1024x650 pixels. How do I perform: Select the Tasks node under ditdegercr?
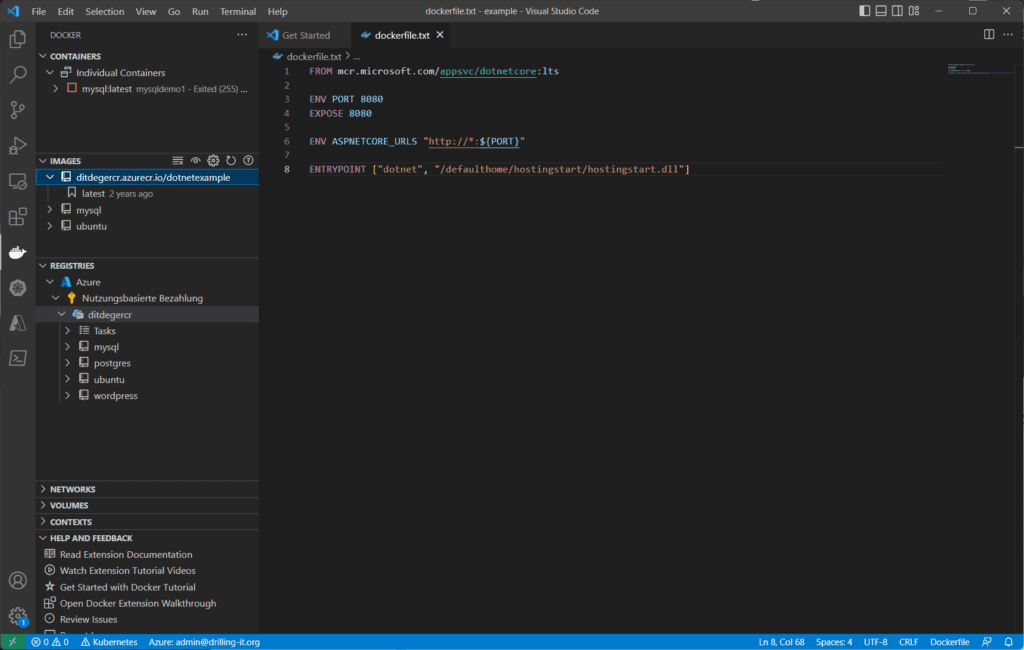click(x=147, y=331)
